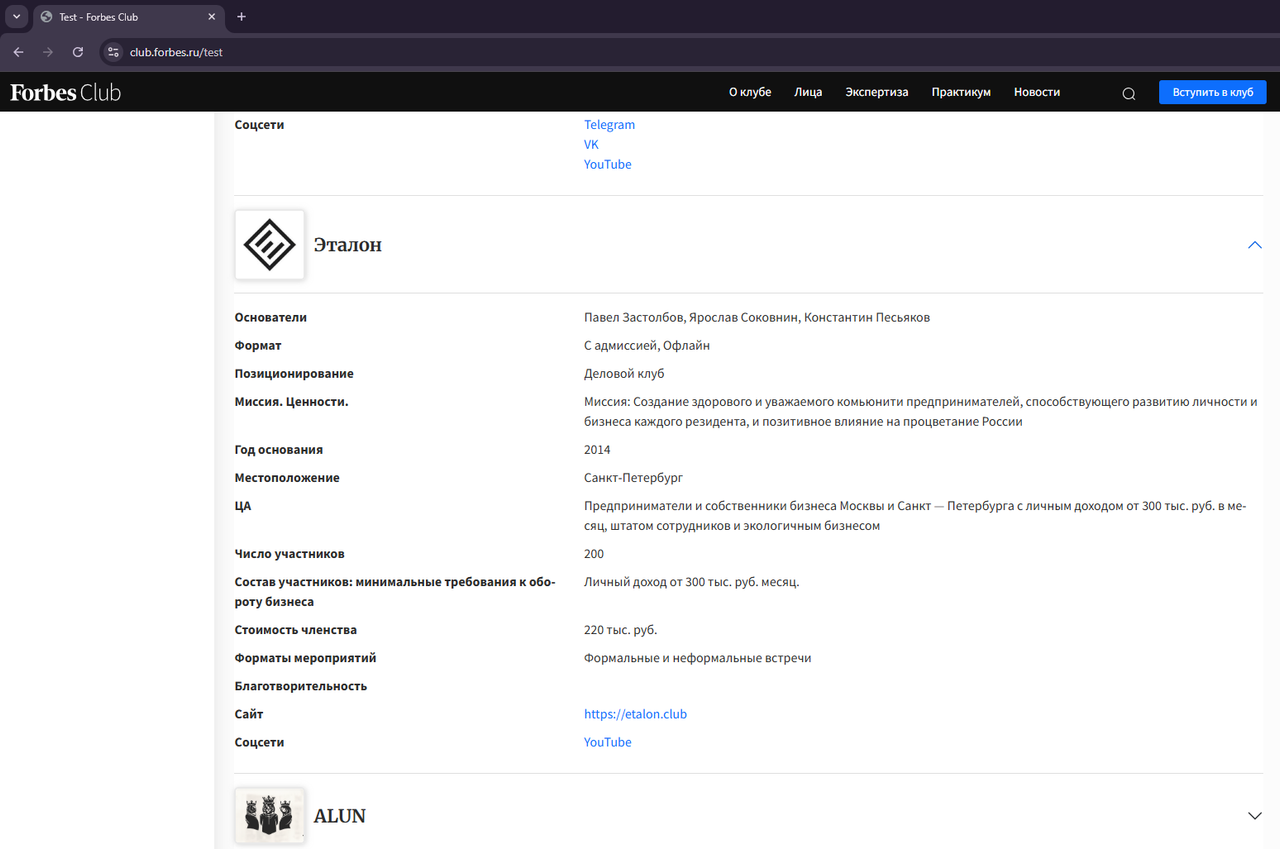The image size is (1280, 849).
Task: Click the Forbes Club logo
Action: click(66, 93)
